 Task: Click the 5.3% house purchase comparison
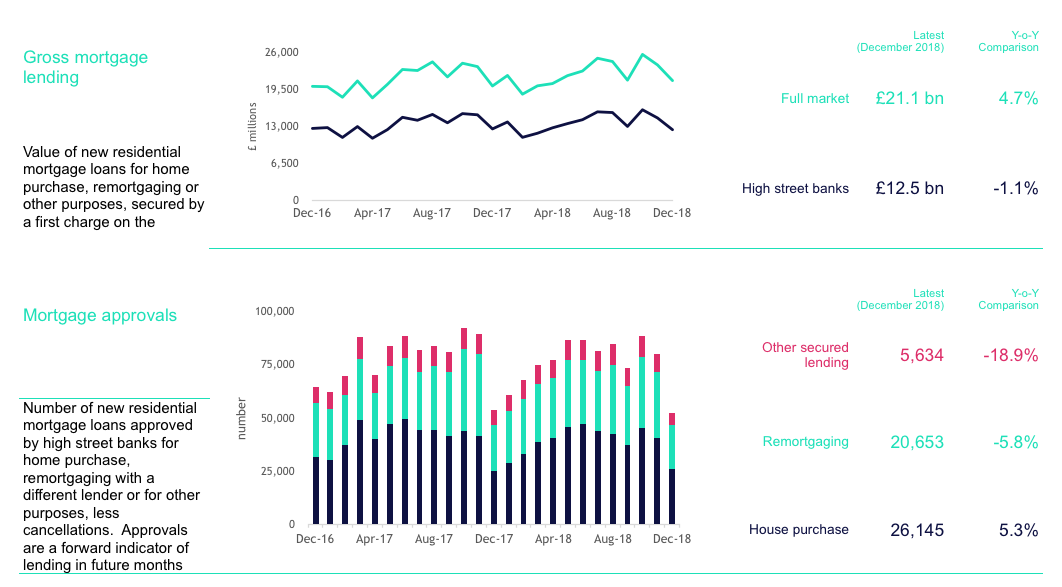(1019, 530)
